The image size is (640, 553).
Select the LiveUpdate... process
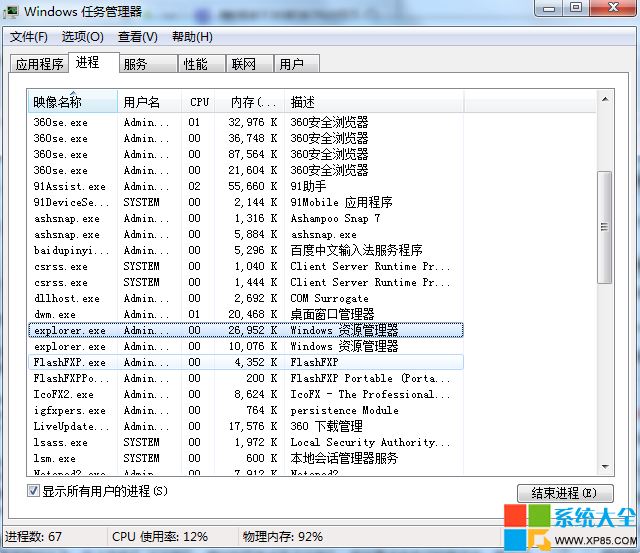click(246, 426)
